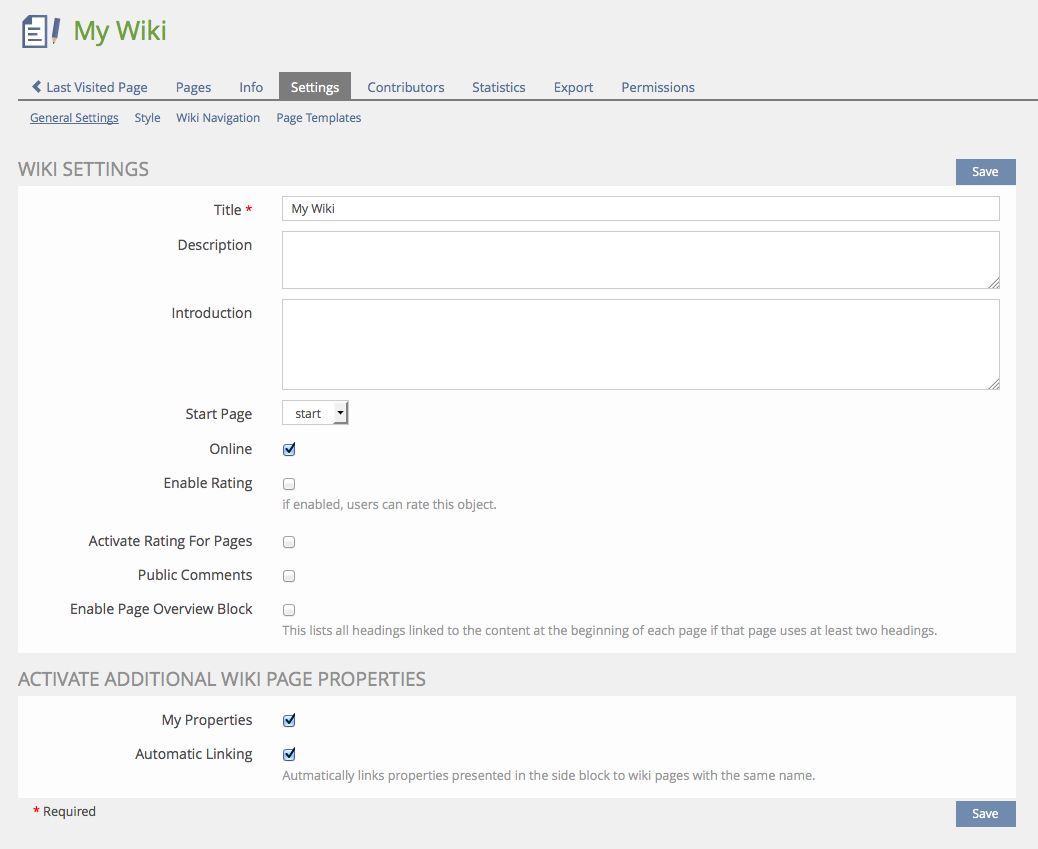Expand the Start Page dropdown

click(315, 413)
